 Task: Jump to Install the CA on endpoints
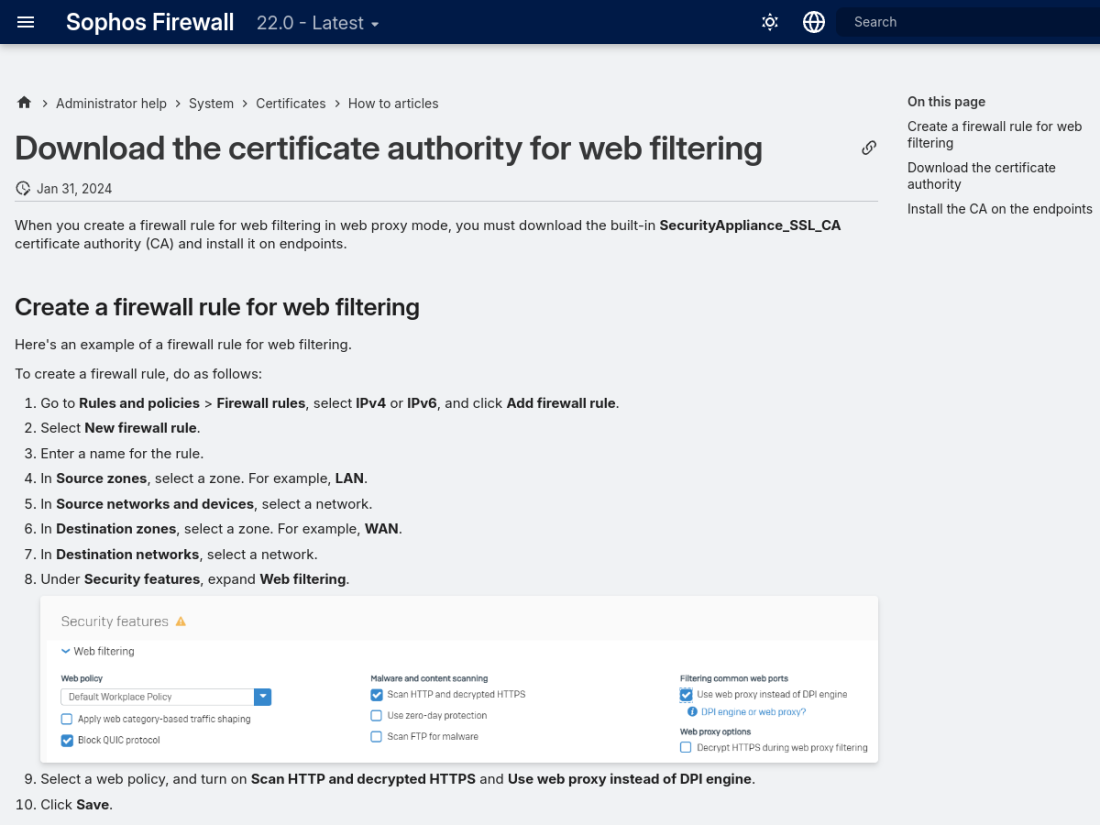tap(999, 209)
